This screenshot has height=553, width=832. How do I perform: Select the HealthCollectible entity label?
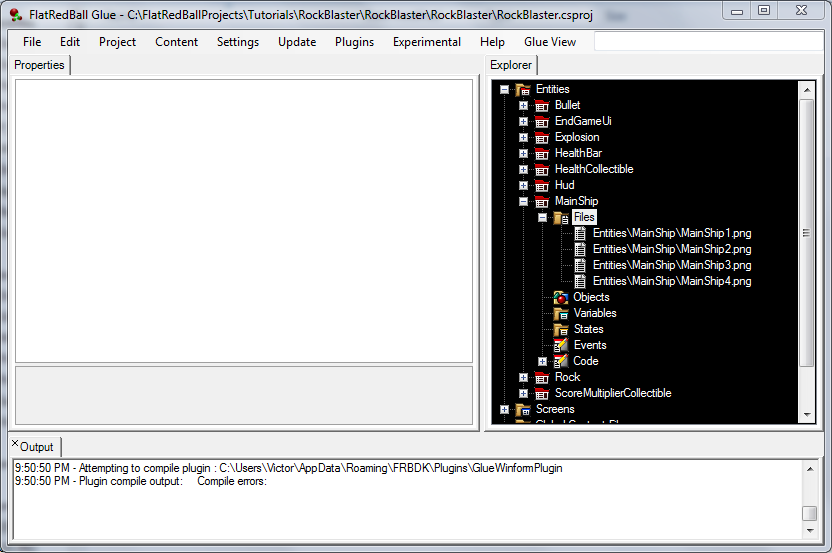coord(594,169)
